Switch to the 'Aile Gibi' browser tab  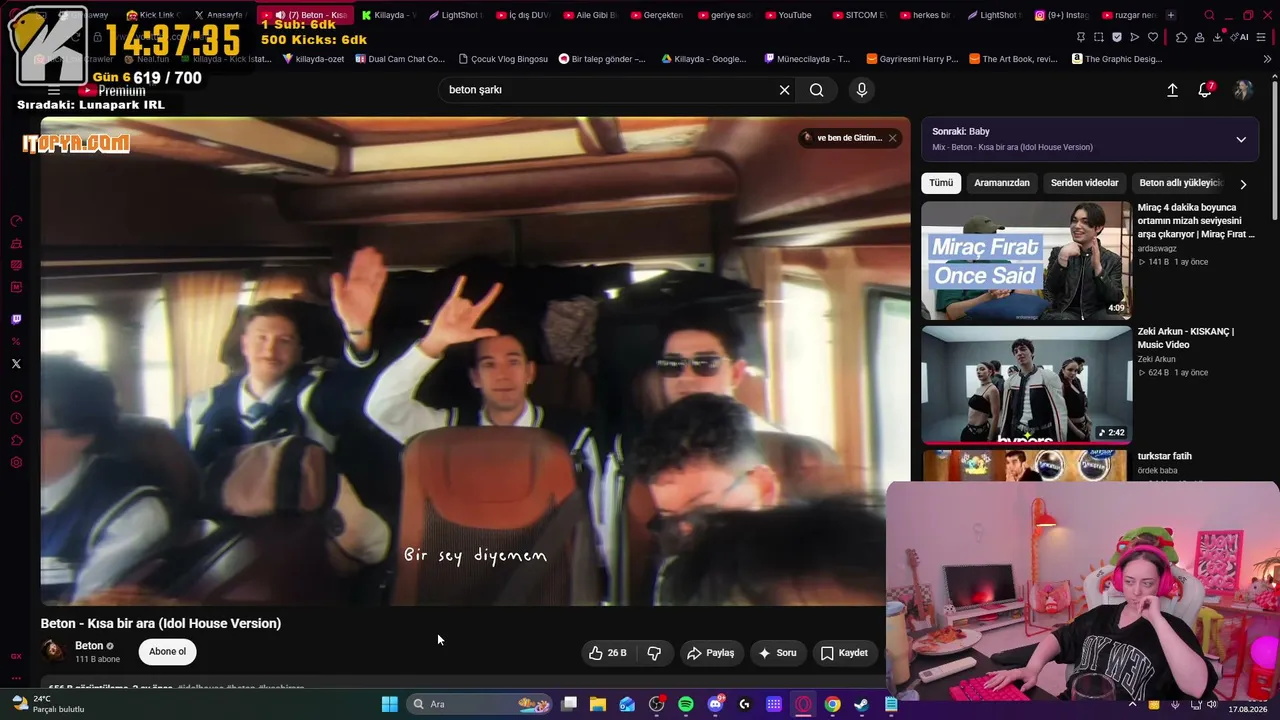tap(590, 15)
